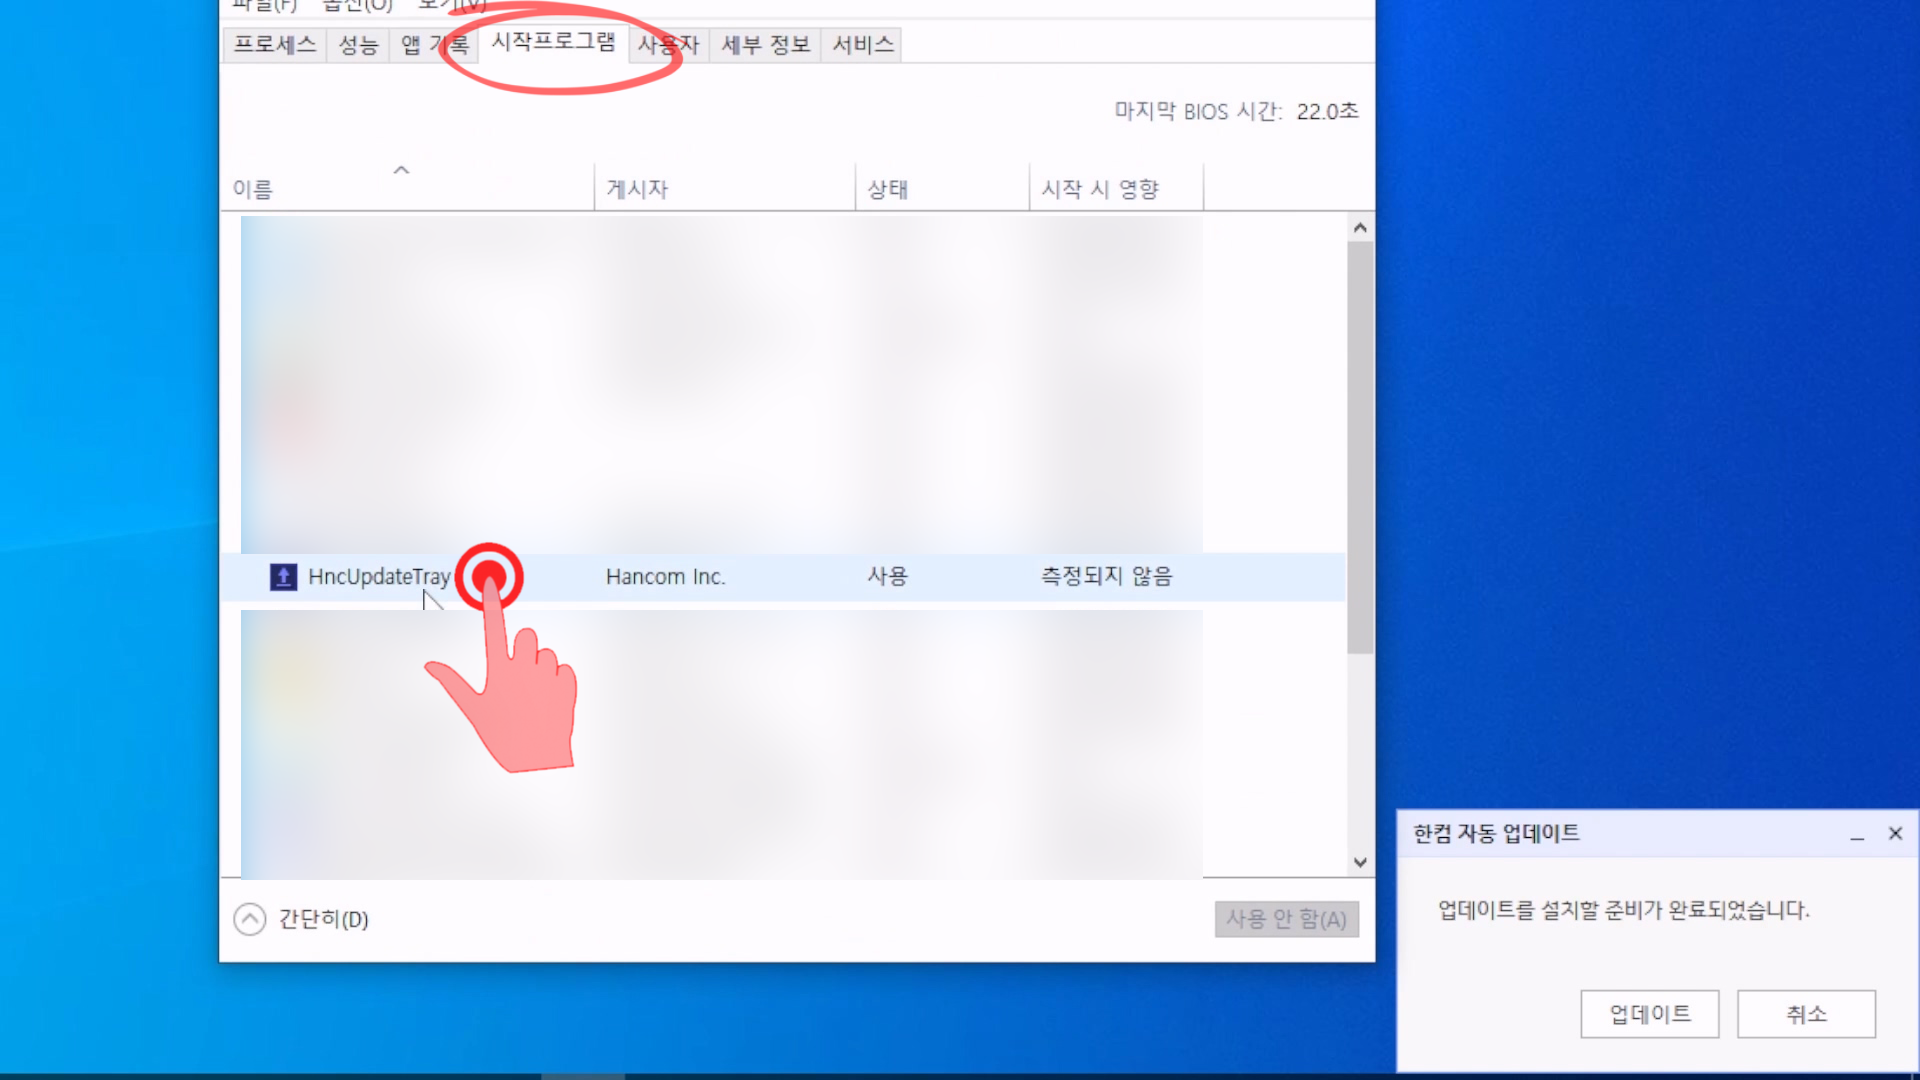1920x1080 pixels.
Task: Sort by the 시작 시 영향 column
Action: pyautogui.click(x=1100, y=189)
